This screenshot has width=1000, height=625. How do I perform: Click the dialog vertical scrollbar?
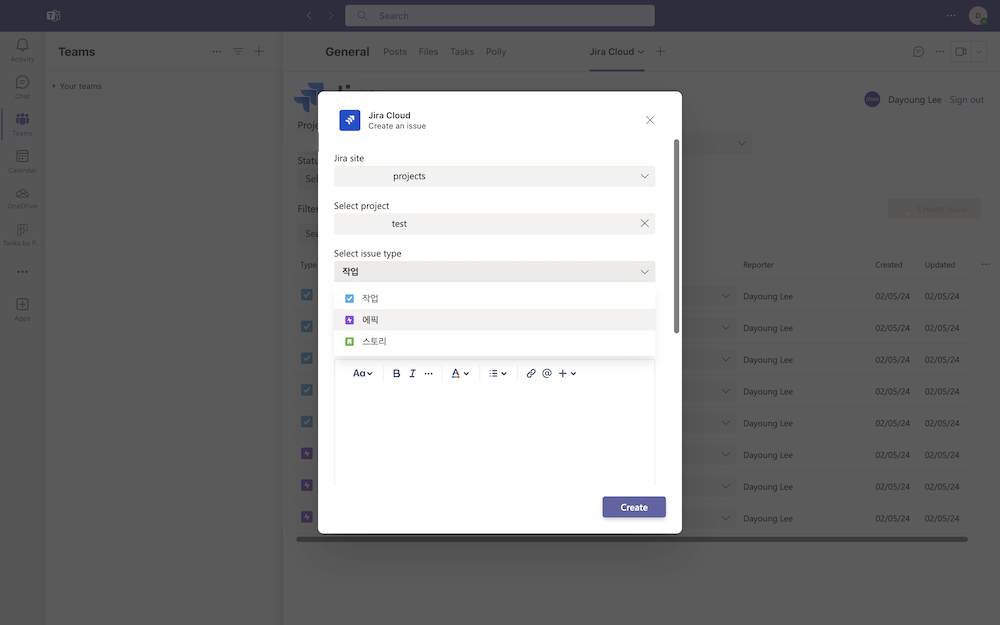click(677, 236)
